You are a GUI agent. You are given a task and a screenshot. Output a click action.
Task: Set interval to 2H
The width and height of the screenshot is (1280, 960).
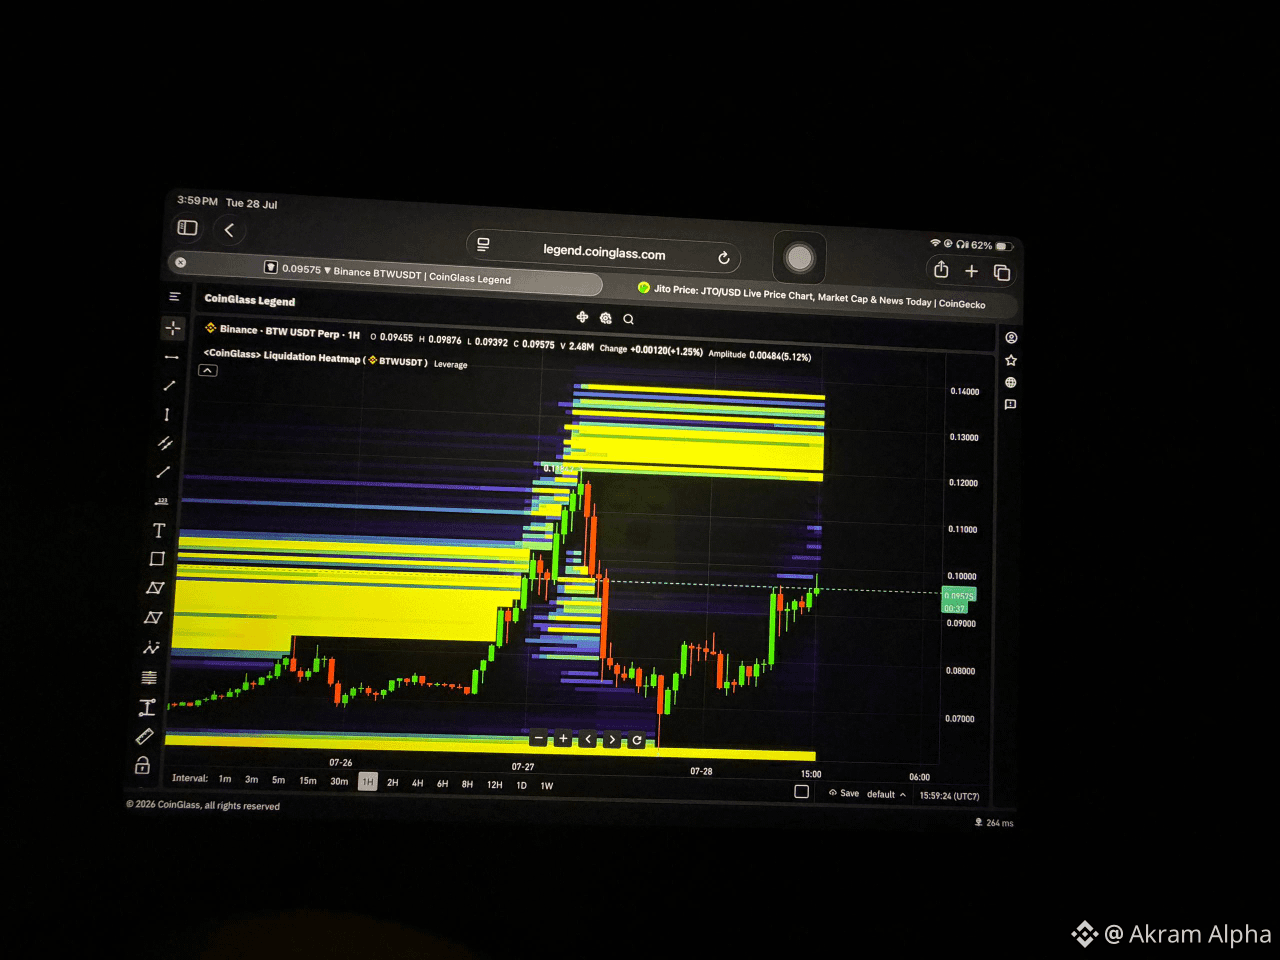tap(393, 783)
